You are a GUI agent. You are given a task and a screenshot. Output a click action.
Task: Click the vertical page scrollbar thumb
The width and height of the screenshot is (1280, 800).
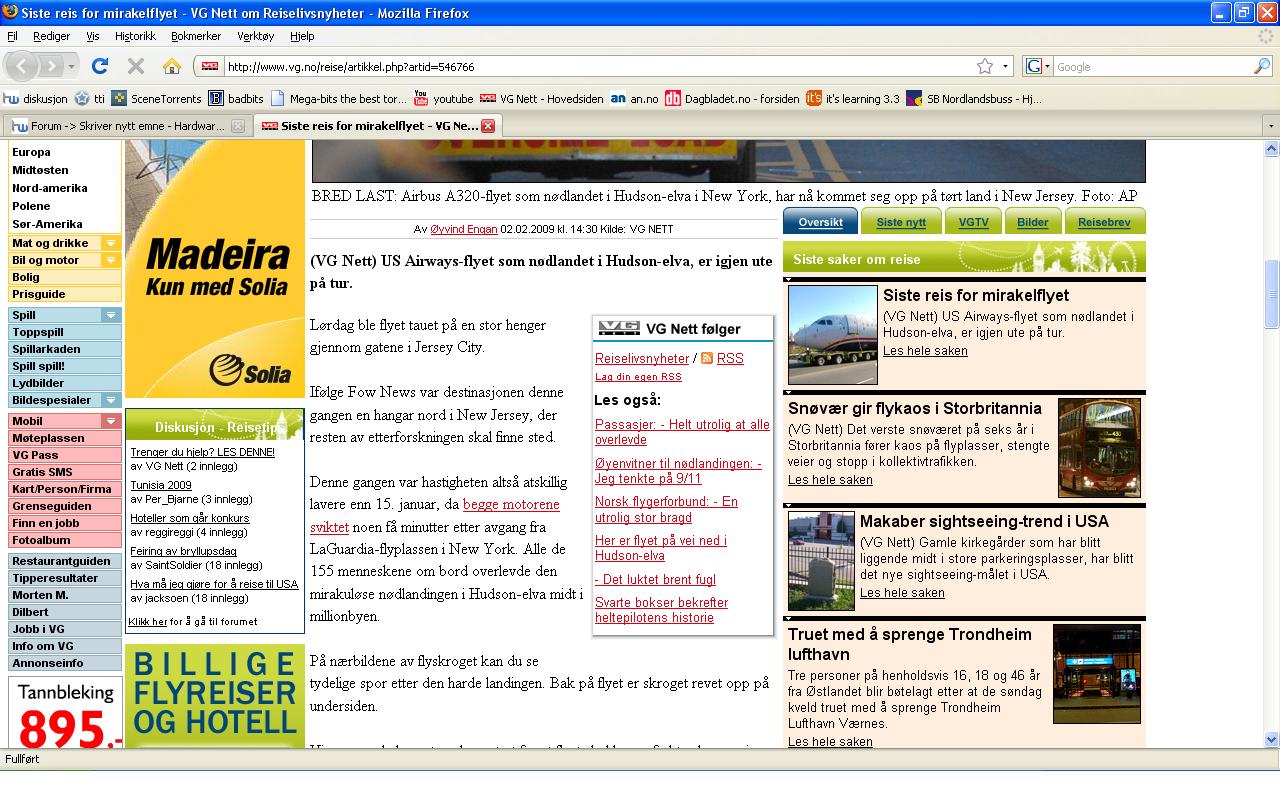(x=1272, y=294)
